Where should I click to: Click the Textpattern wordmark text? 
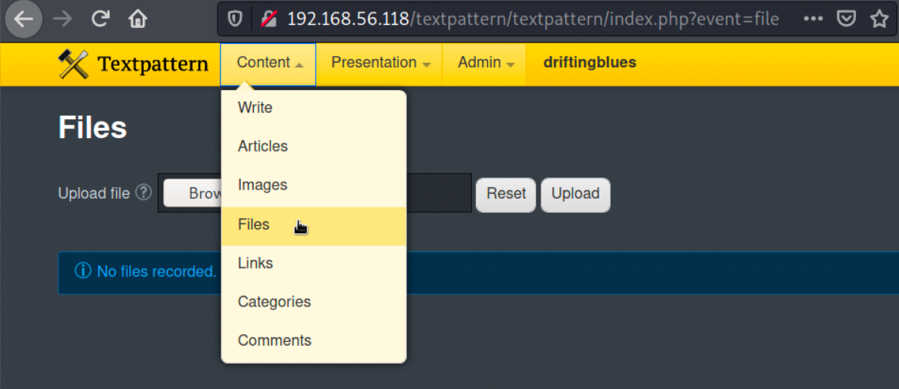153,64
